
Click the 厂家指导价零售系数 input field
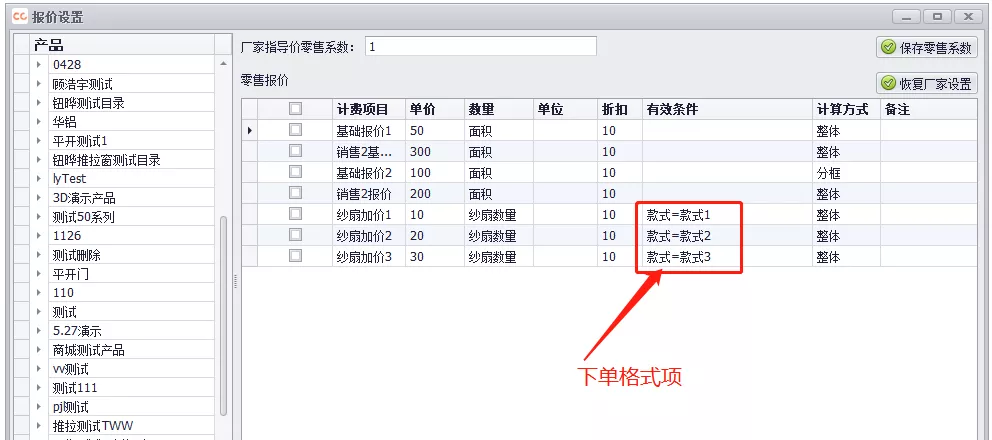point(480,47)
